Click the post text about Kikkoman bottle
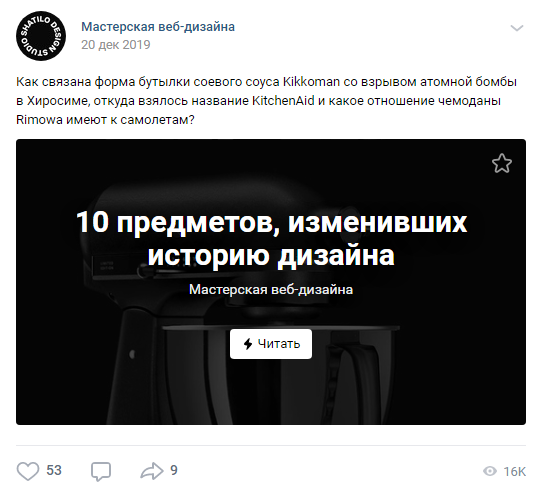542x492 pixels. pos(267,101)
